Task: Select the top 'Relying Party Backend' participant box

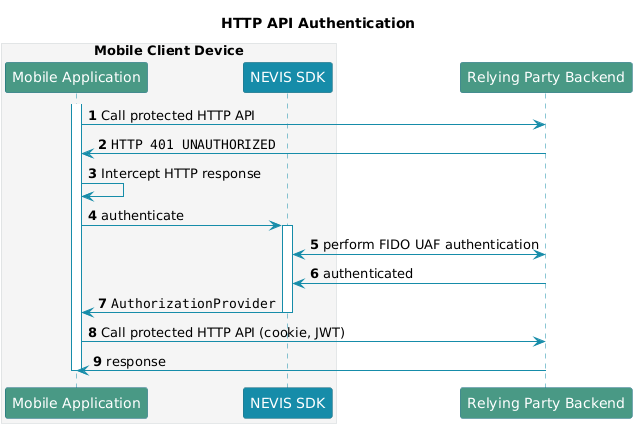Action: 546,78
